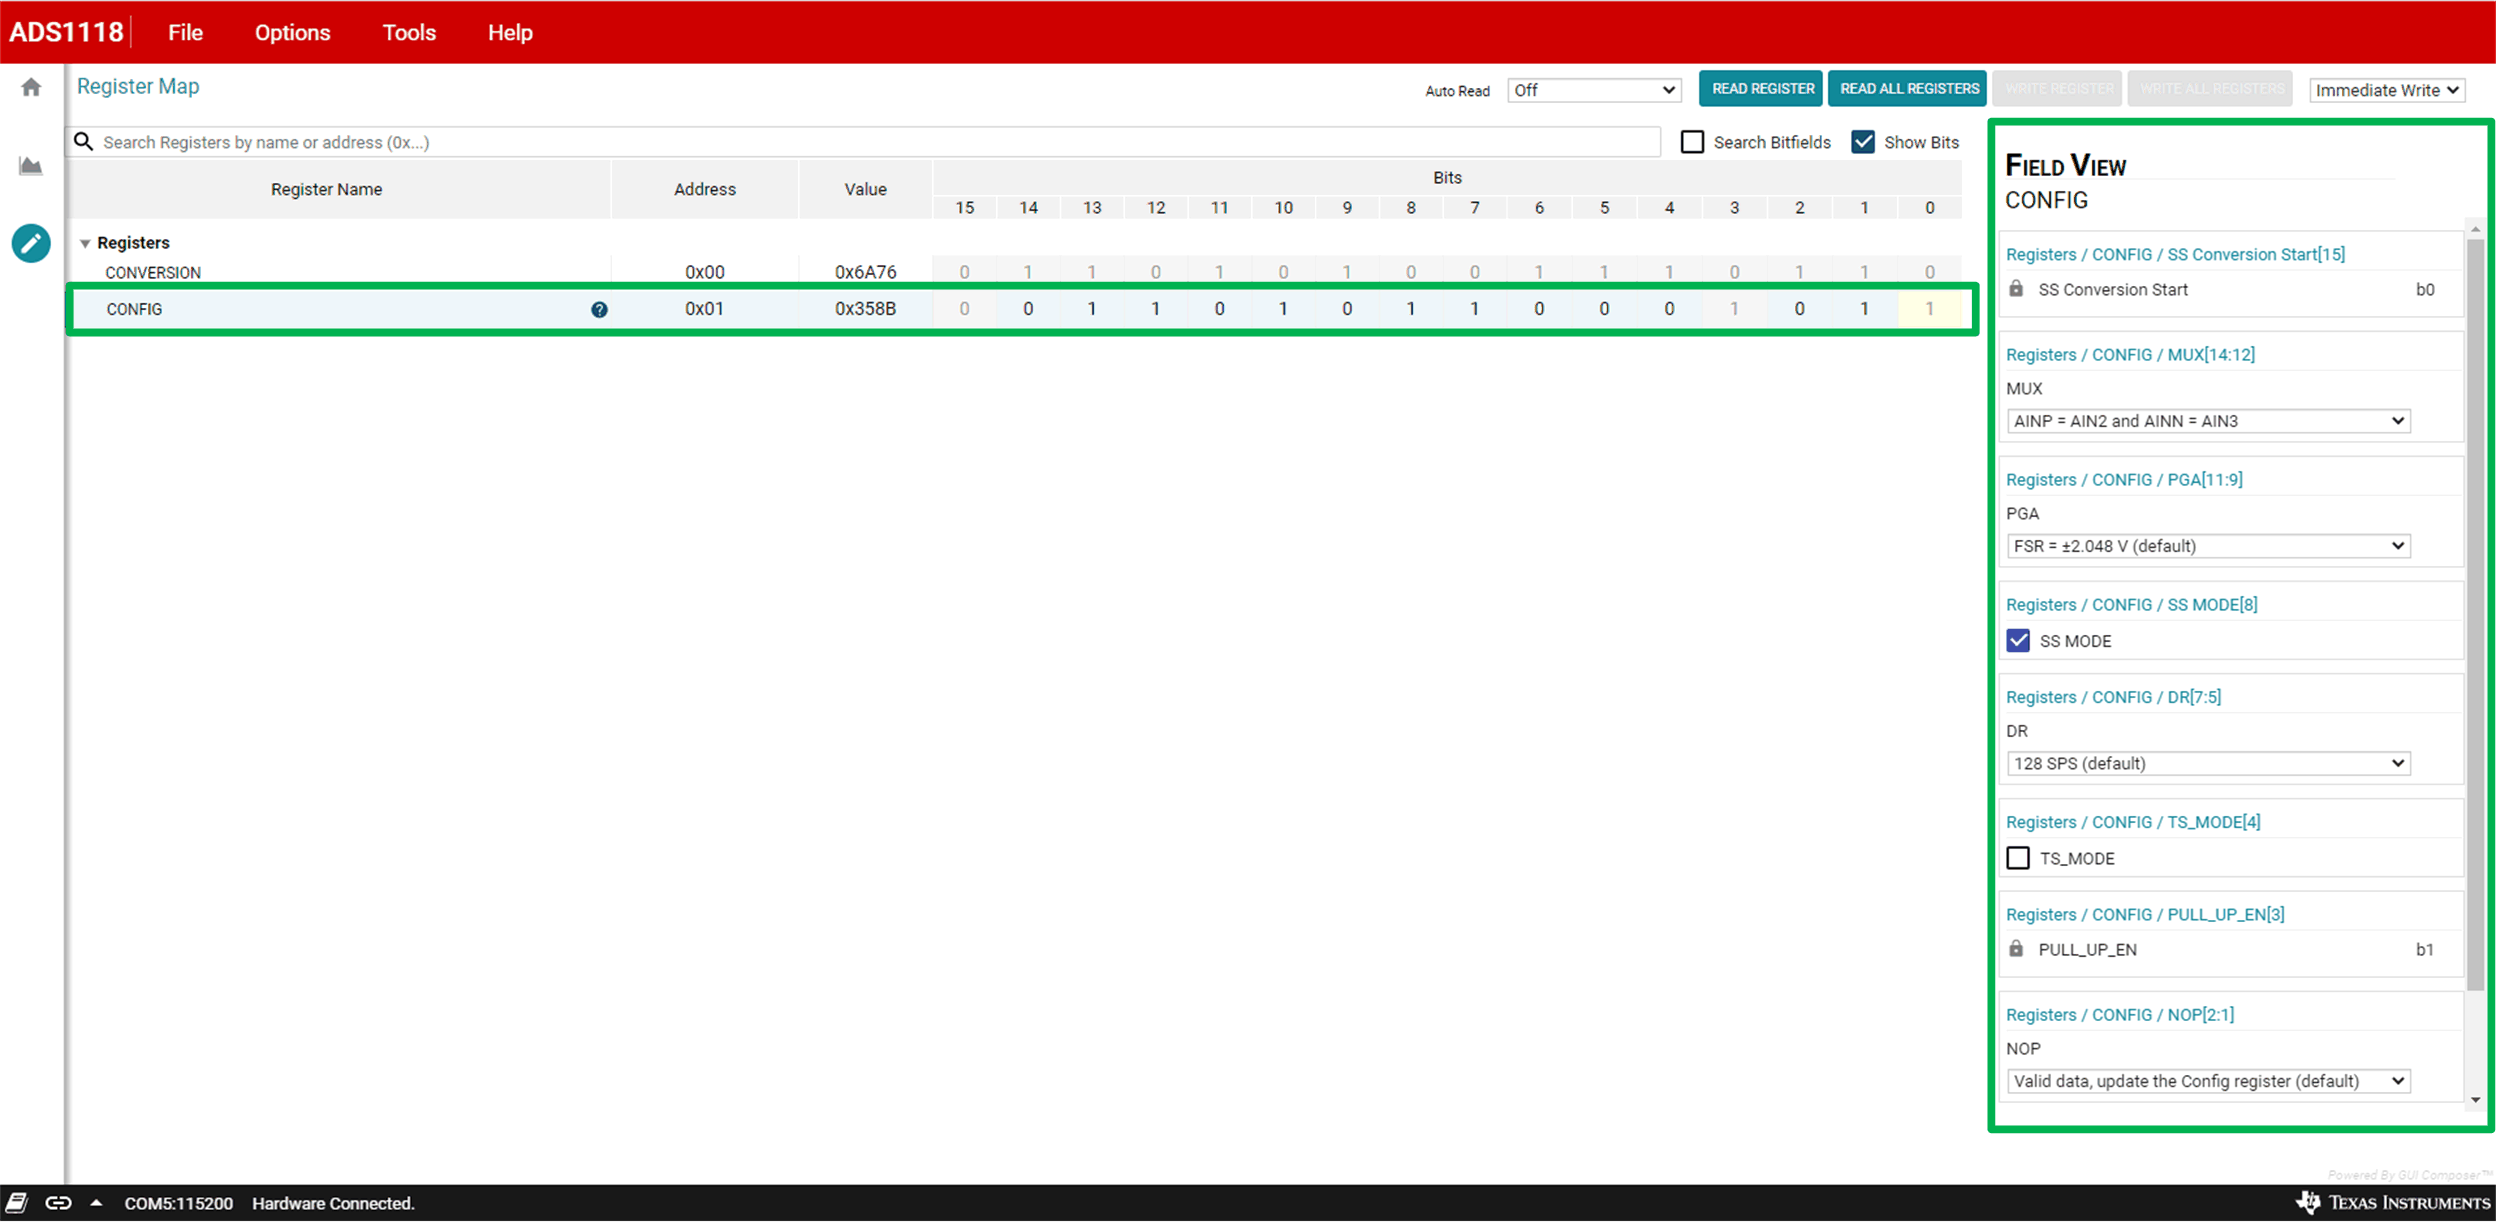
Task: Click the SS Conversion Start lock icon
Action: click(x=2016, y=289)
